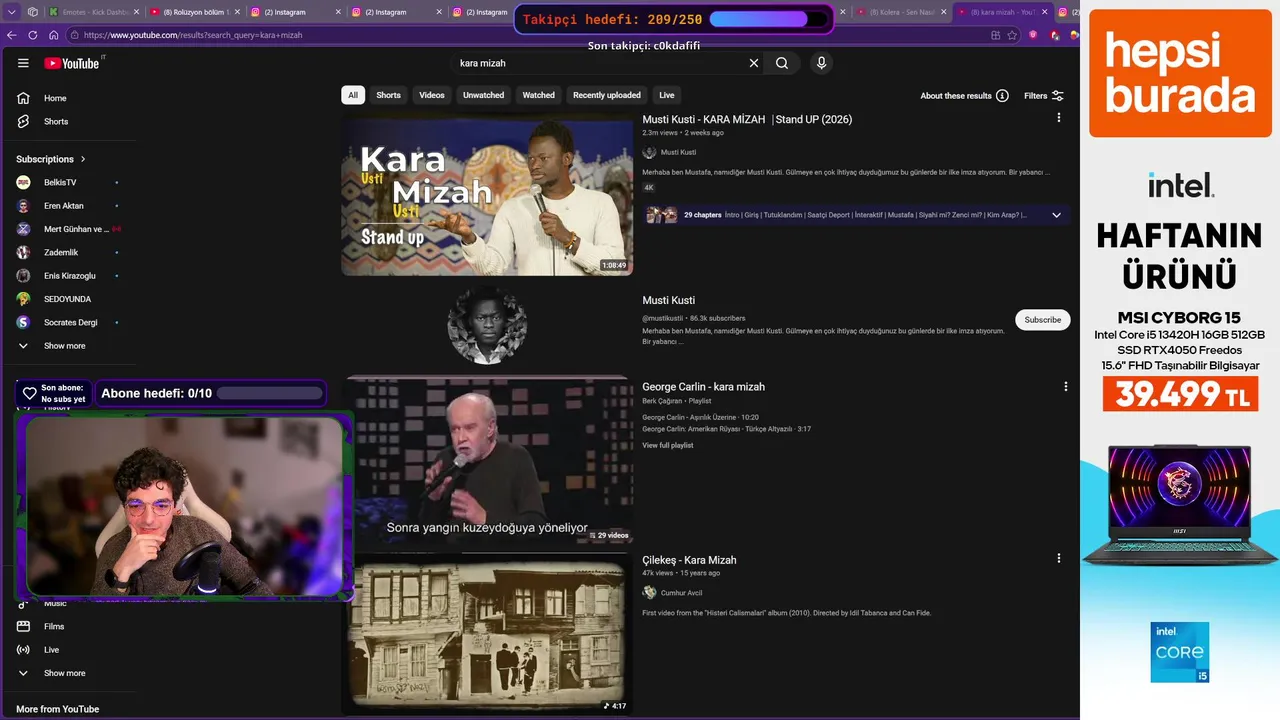The image size is (1280, 720).
Task: Select the Videos filter chip
Action: coord(432,95)
